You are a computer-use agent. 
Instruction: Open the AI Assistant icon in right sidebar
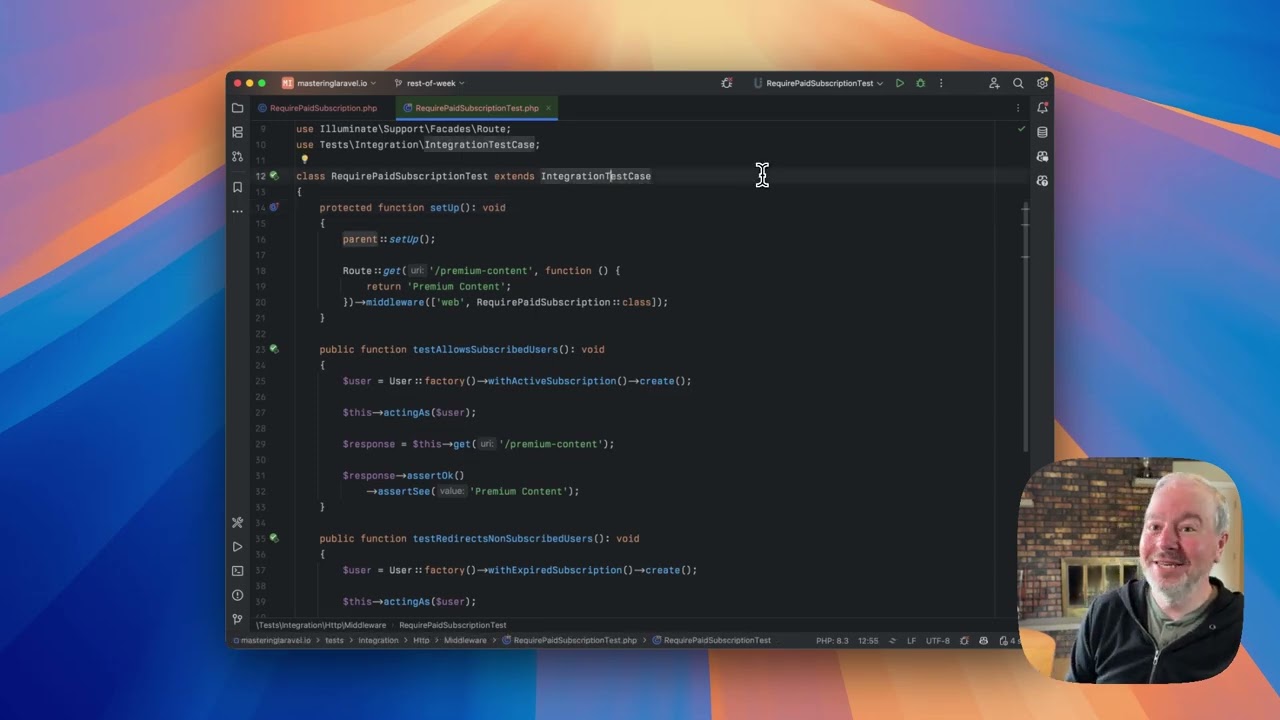coord(1042,156)
